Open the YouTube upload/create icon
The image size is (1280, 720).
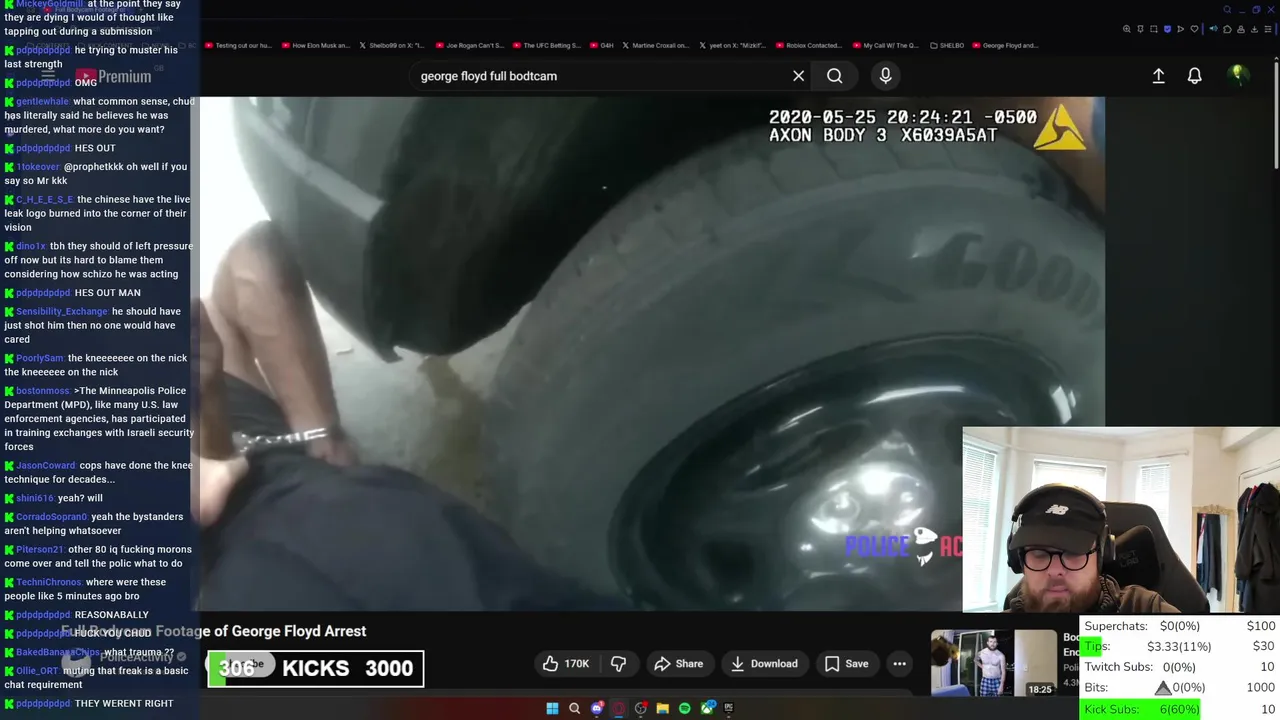1158,76
